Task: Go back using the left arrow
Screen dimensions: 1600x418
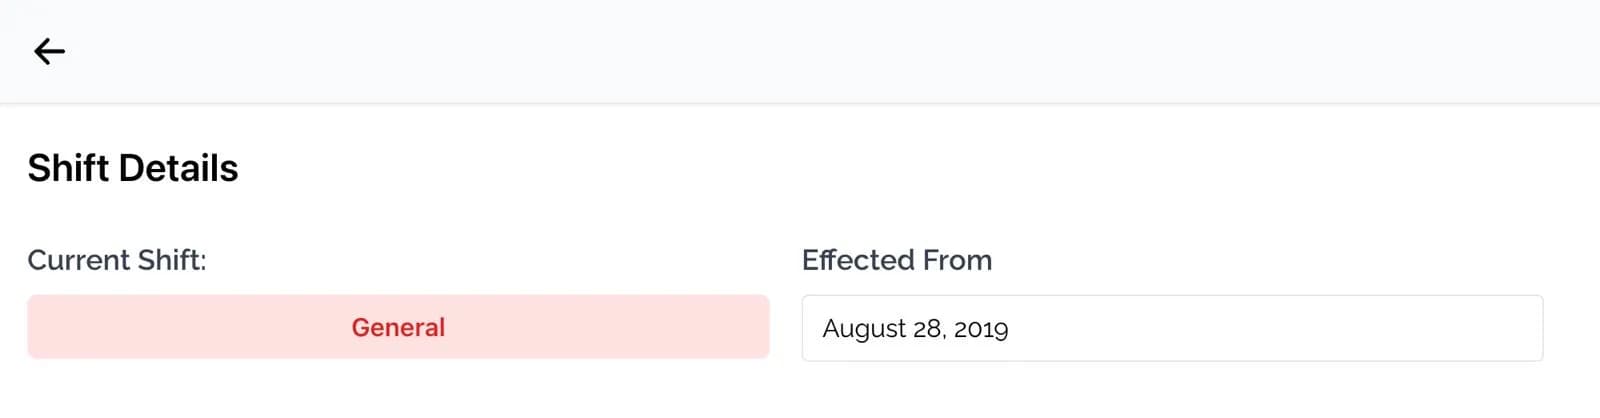Action: (x=49, y=51)
